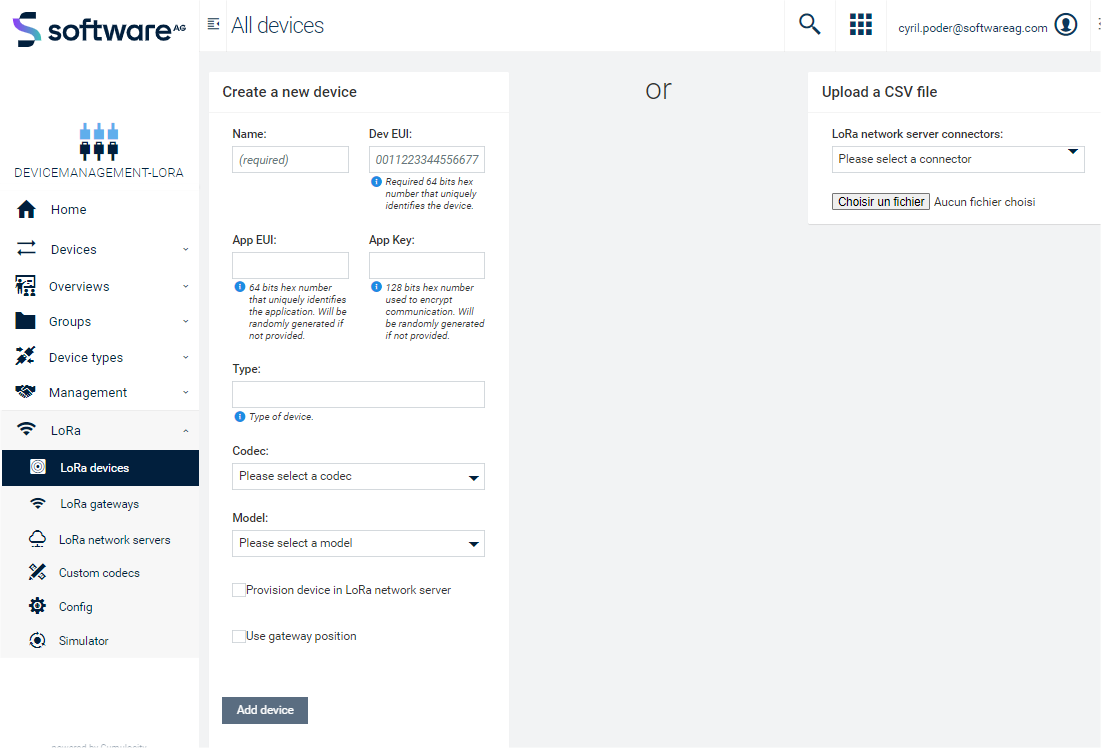
Task: Open LoRa gateways page
Action: click(x=100, y=504)
